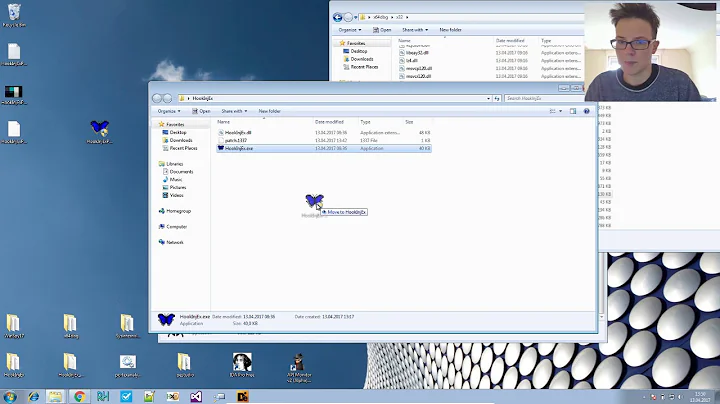Open Pictures library in navigation pane
720x404 pixels.
(177, 187)
